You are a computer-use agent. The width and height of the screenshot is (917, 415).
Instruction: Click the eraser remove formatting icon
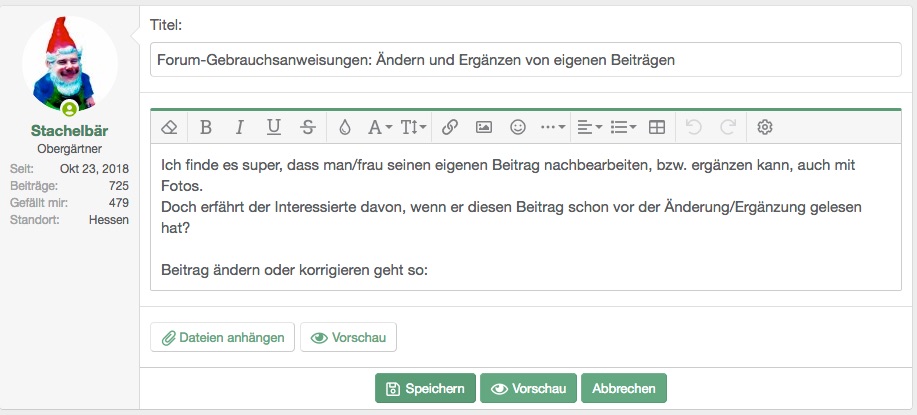169,127
